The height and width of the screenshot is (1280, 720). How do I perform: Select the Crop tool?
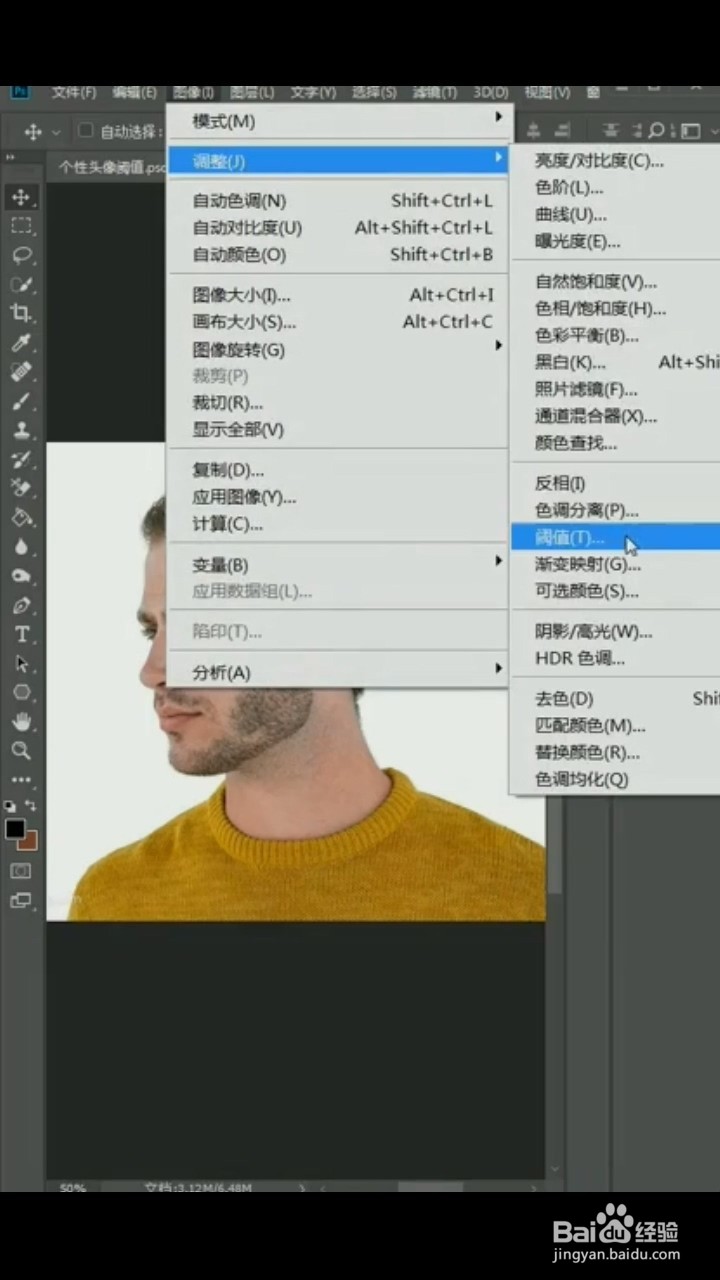[21, 313]
